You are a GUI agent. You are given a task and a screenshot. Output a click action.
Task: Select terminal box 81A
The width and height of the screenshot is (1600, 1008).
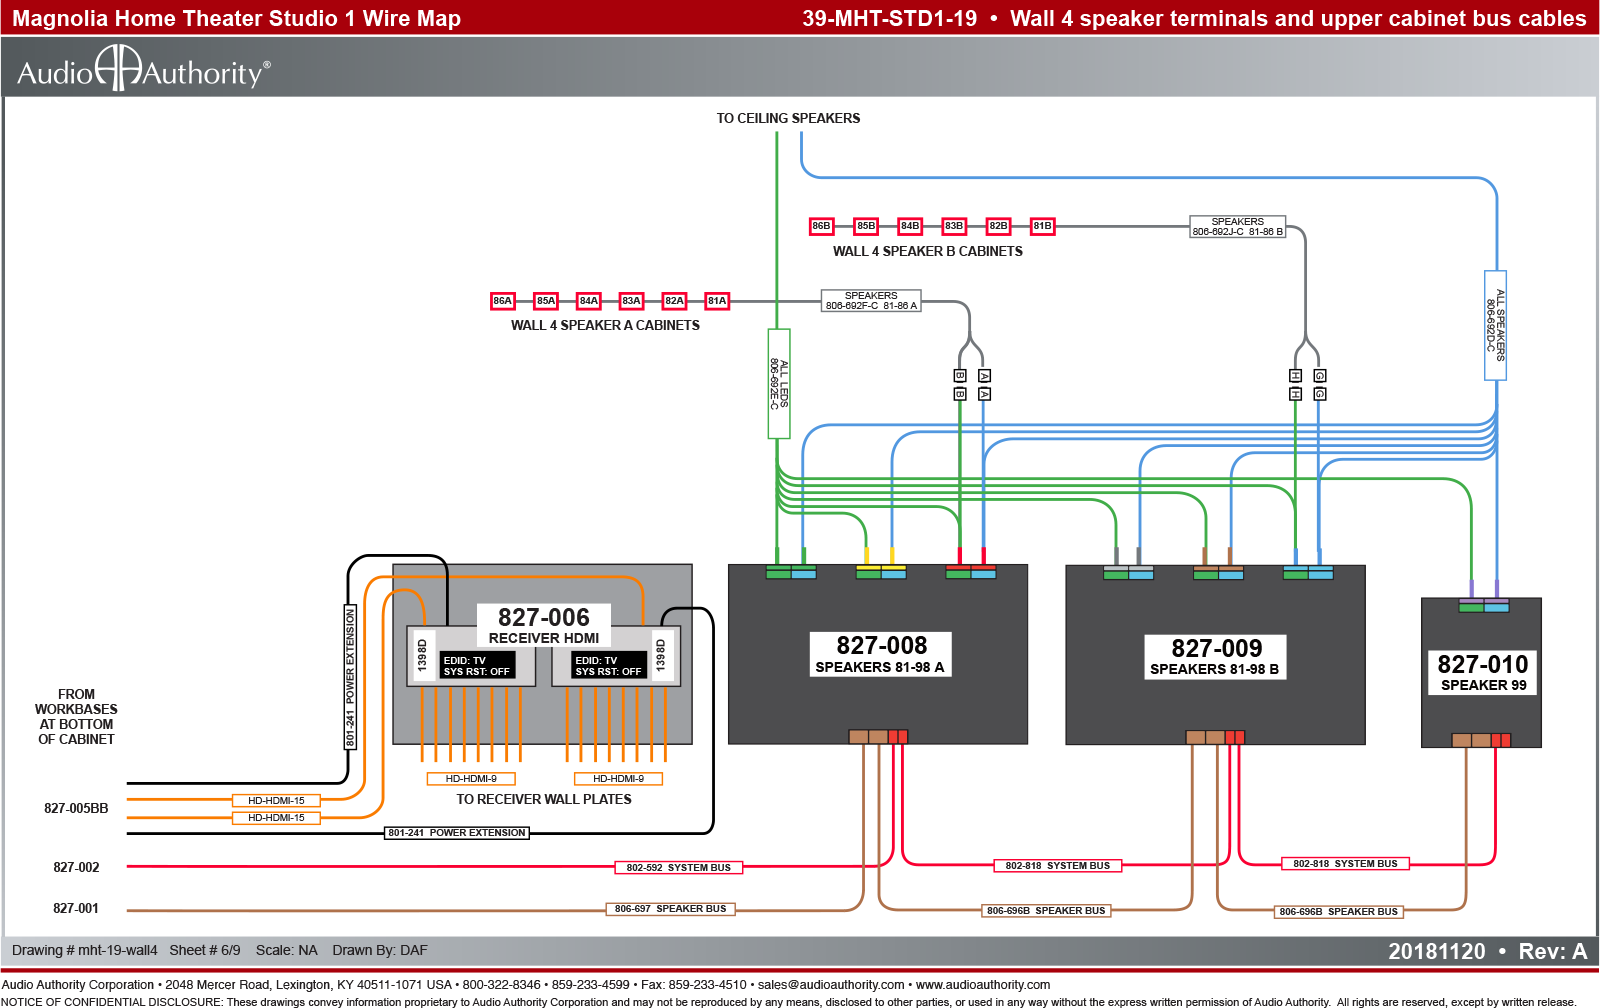click(717, 301)
